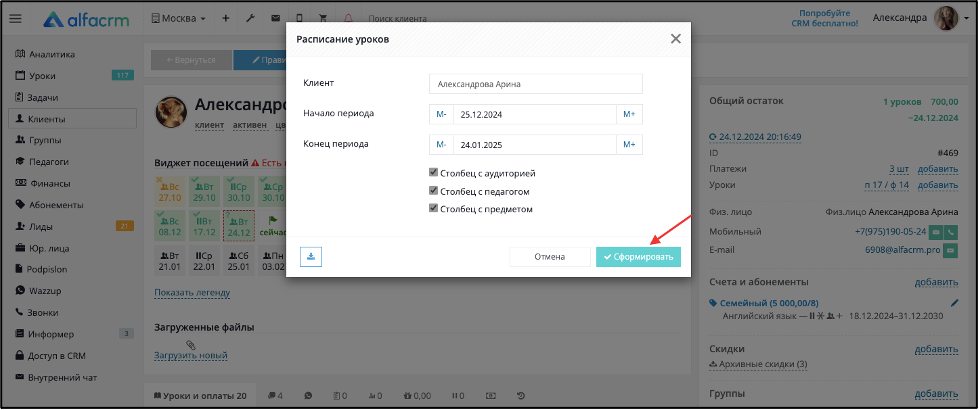Toggle Столбец с педагогом checkbox
The height and width of the screenshot is (410, 979).
[x=433, y=191]
